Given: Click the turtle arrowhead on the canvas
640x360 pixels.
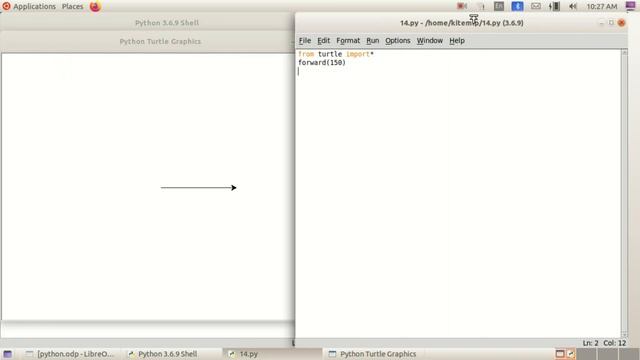Looking at the screenshot, I should (233, 188).
